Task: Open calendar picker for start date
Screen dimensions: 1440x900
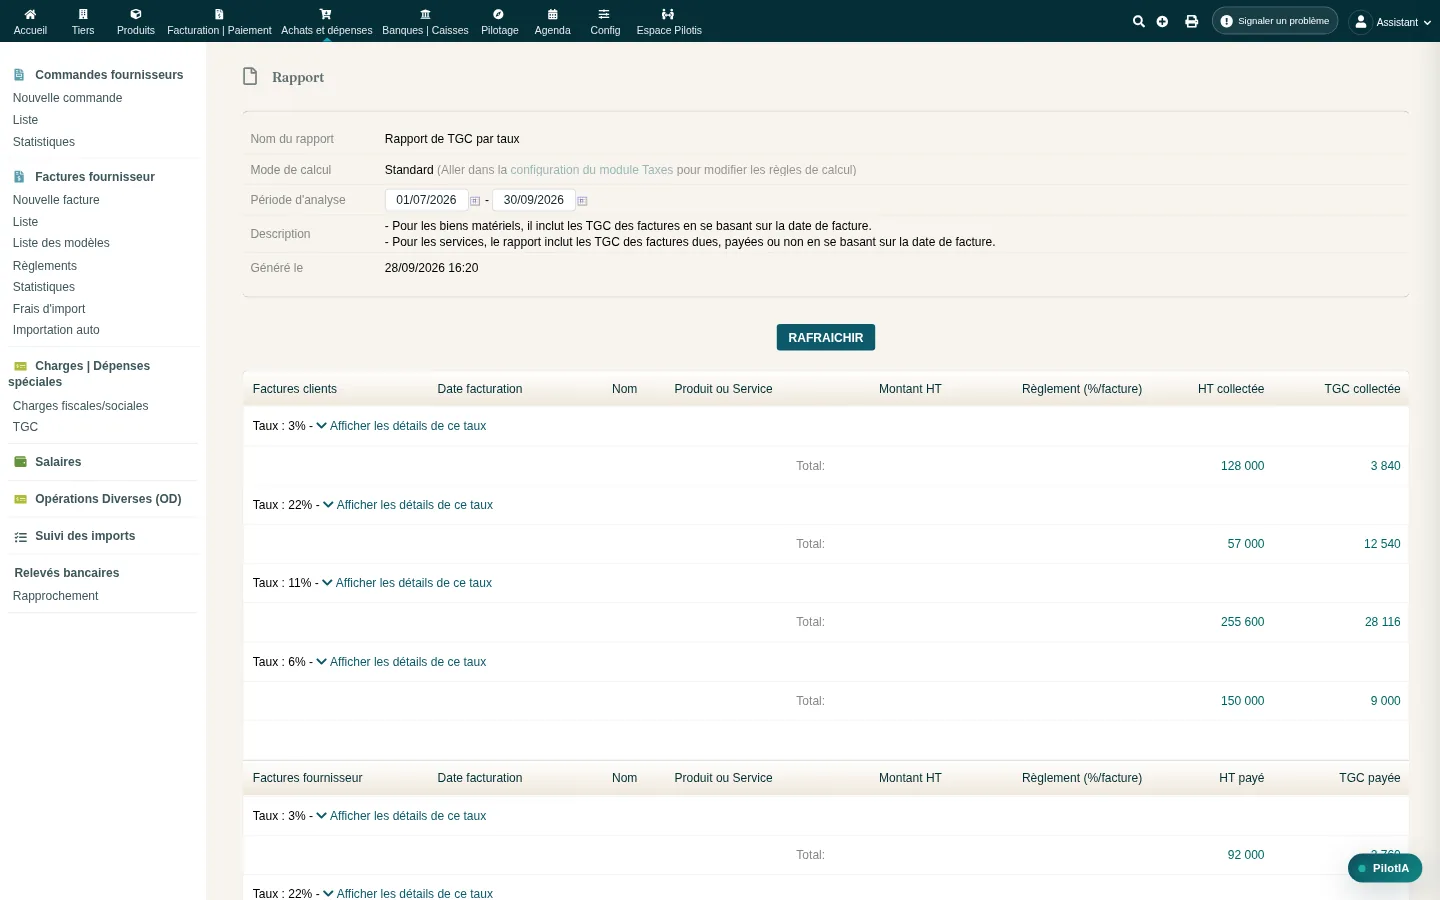Action: 475,201
